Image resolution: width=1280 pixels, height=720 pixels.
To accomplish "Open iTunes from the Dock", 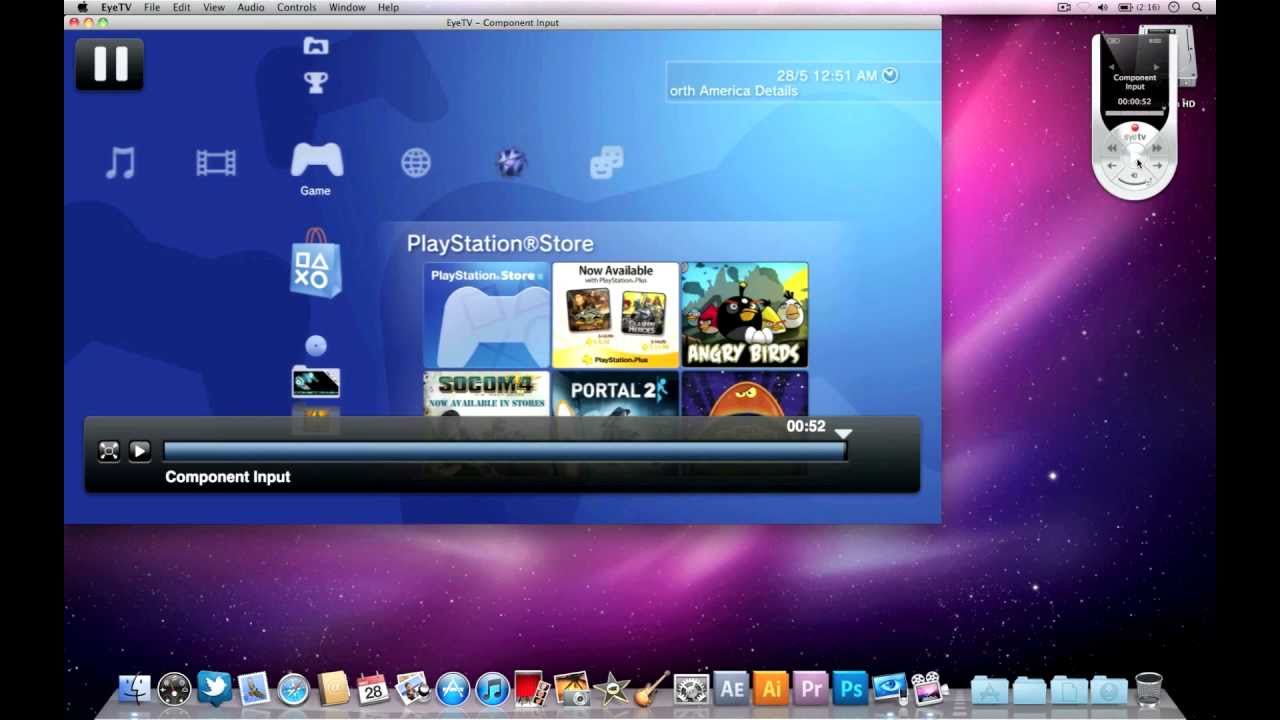I will [492, 688].
